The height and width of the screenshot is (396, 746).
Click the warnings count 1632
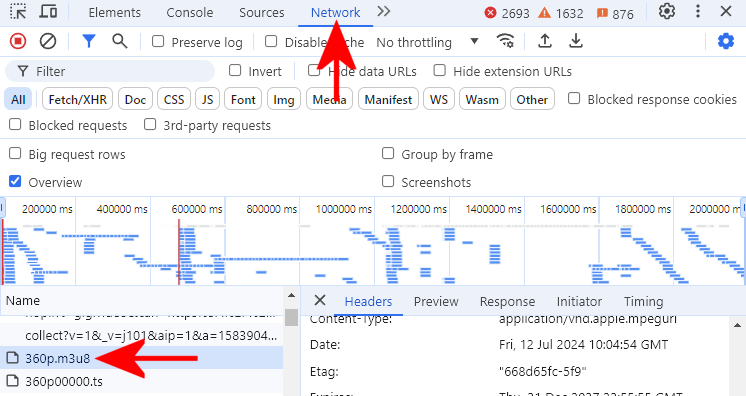[560, 13]
